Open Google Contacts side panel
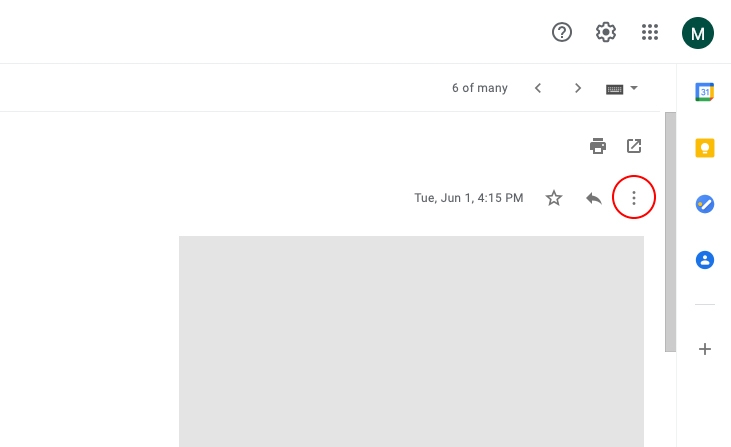The width and height of the screenshot is (731, 447). click(705, 260)
